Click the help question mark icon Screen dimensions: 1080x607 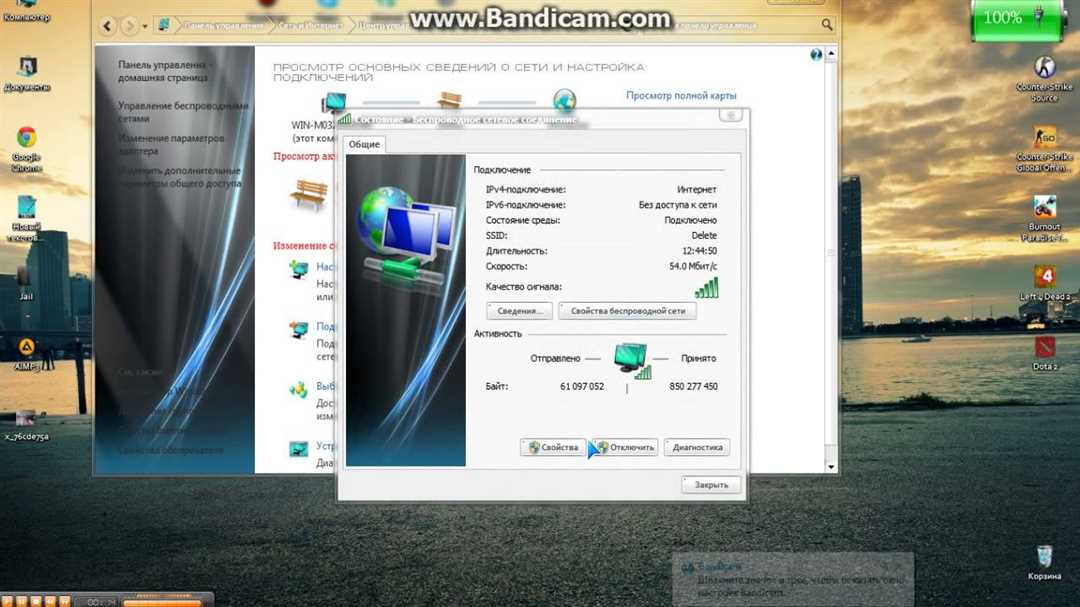[816, 55]
